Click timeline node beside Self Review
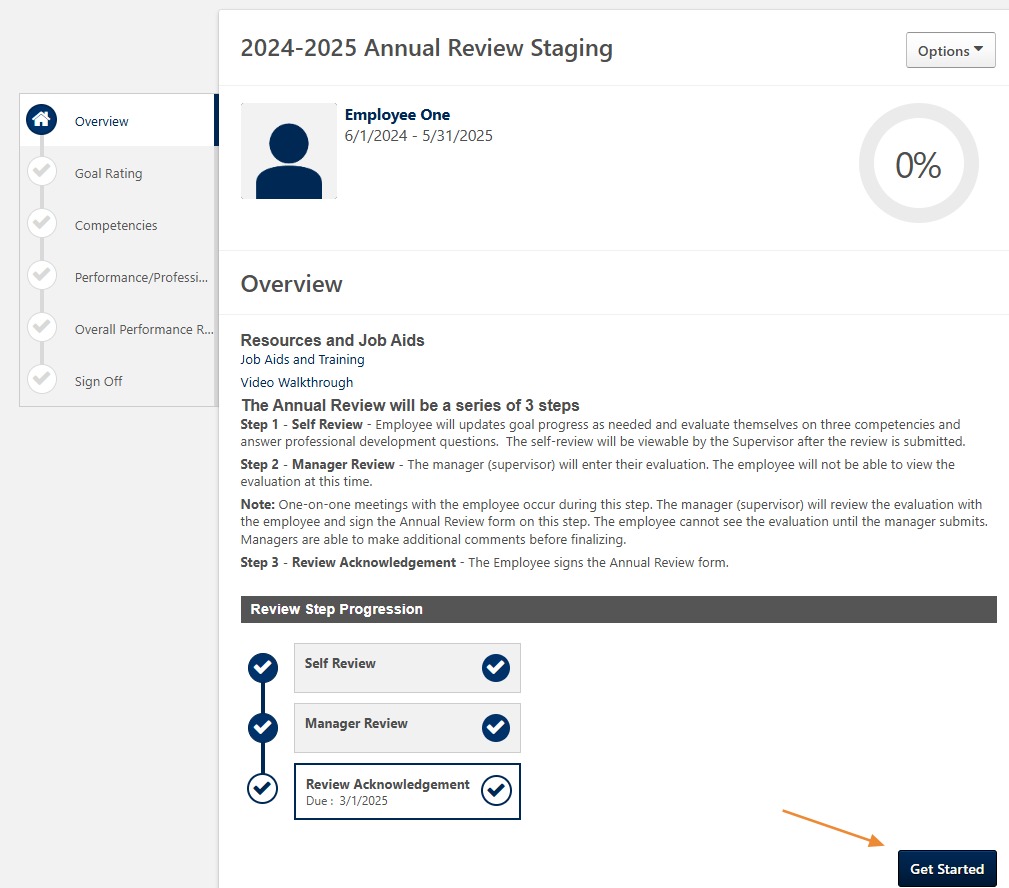 (x=263, y=668)
